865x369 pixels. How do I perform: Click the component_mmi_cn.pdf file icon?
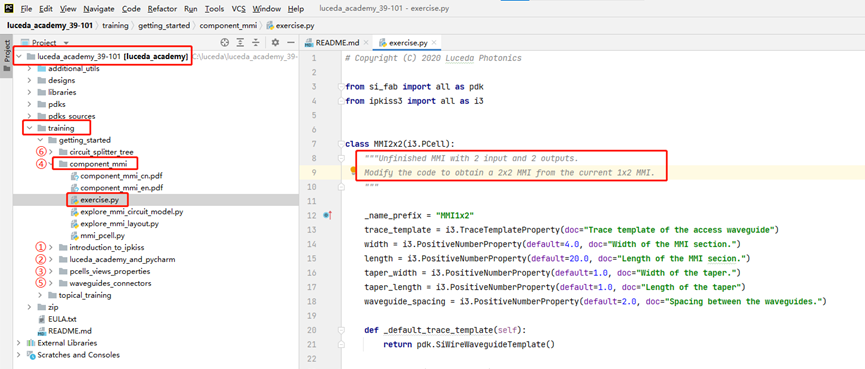75,176
